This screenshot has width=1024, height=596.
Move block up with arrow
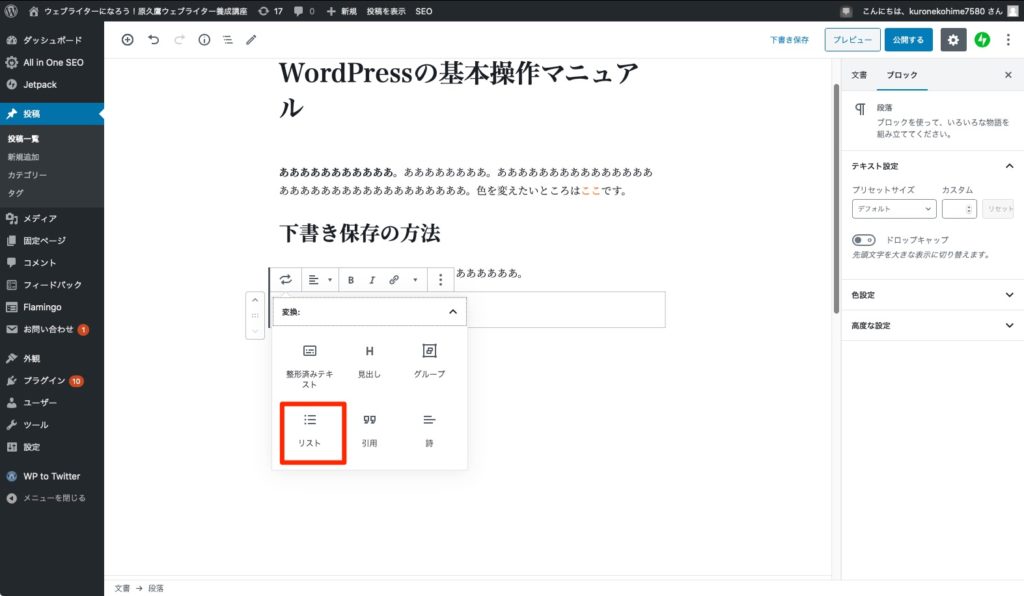pos(255,300)
